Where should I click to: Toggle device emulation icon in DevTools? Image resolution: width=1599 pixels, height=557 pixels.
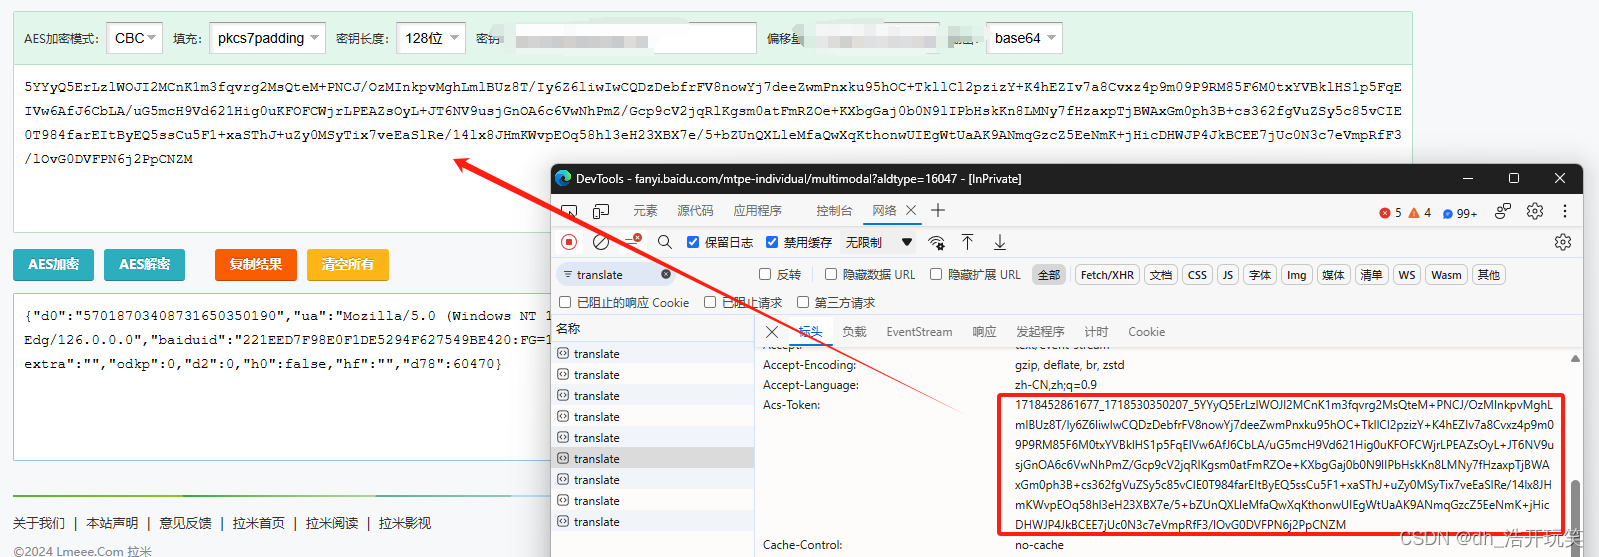(x=601, y=211)
